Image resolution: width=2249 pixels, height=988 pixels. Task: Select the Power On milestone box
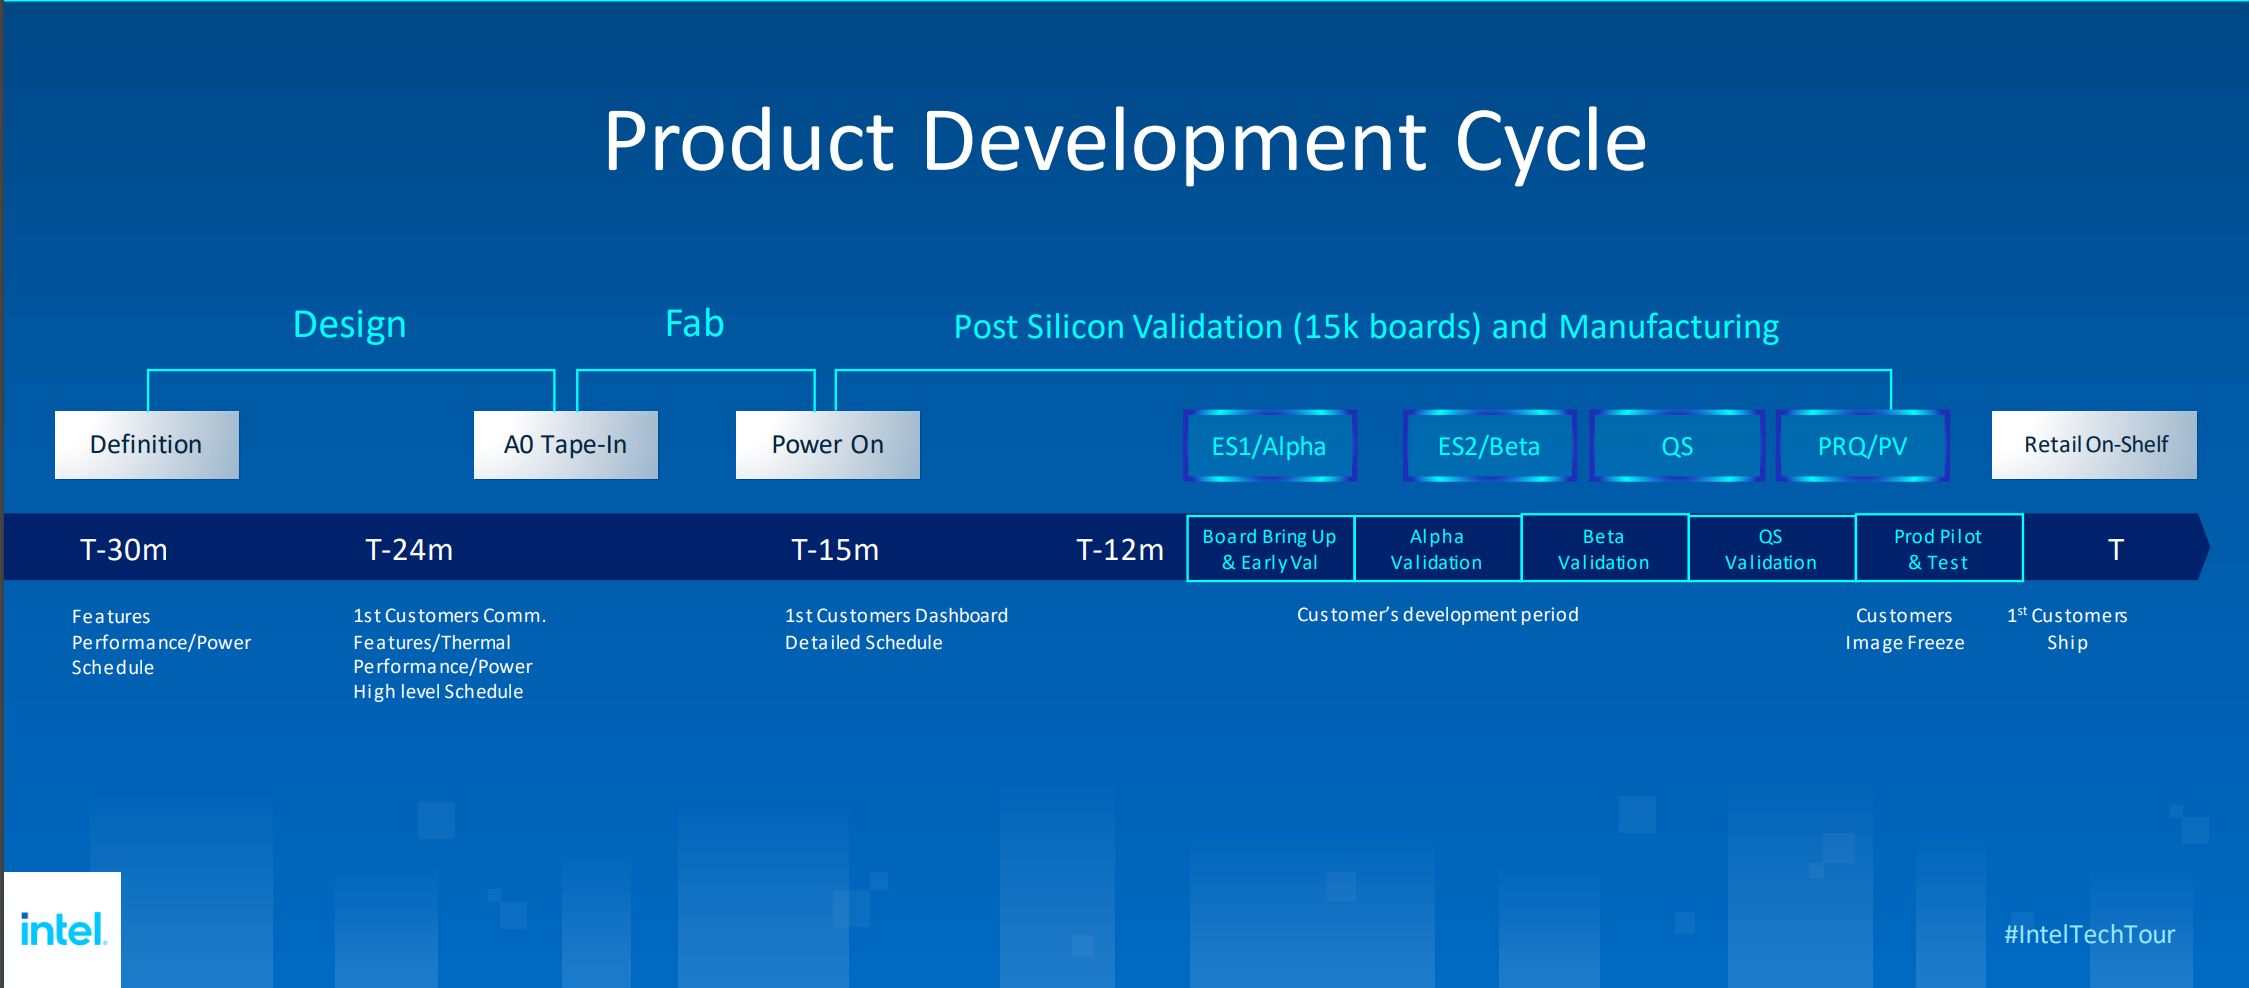827,444
